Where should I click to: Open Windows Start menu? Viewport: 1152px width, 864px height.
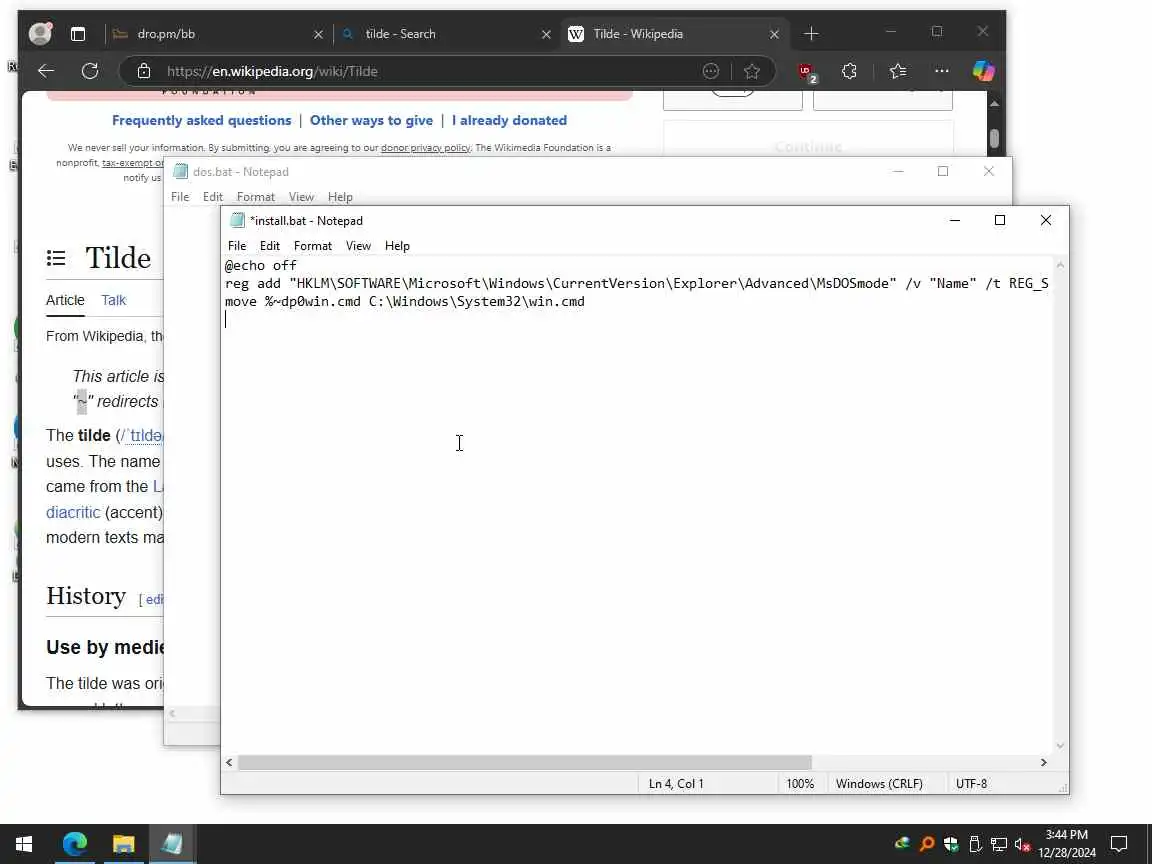click(x=24, y=844)
